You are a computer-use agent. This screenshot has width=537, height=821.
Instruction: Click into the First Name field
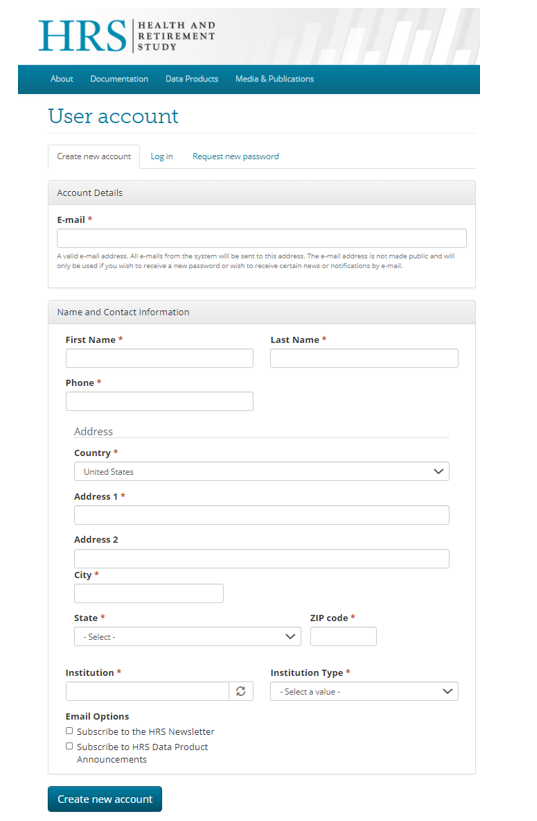click(x=160, y=358)
